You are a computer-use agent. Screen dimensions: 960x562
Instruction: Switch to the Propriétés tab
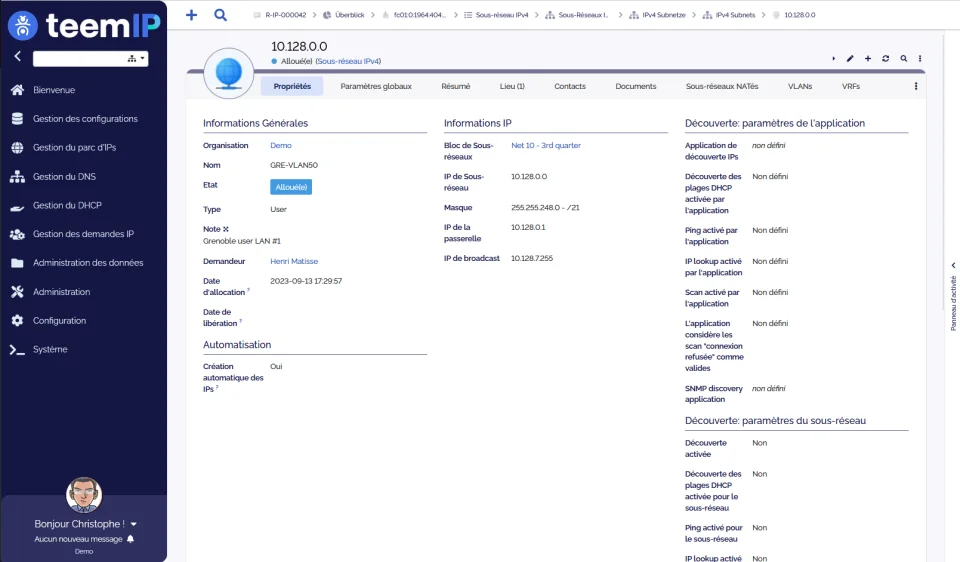click(x=292, y=86)
